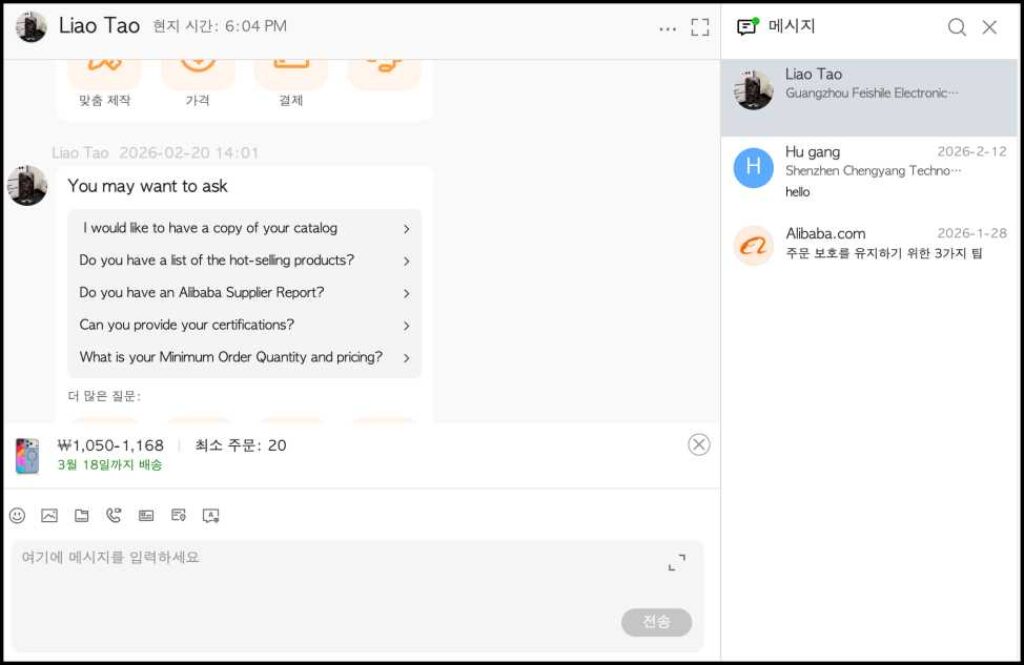Ask about the Alibaba Supplier Report

tap(245, 293)
